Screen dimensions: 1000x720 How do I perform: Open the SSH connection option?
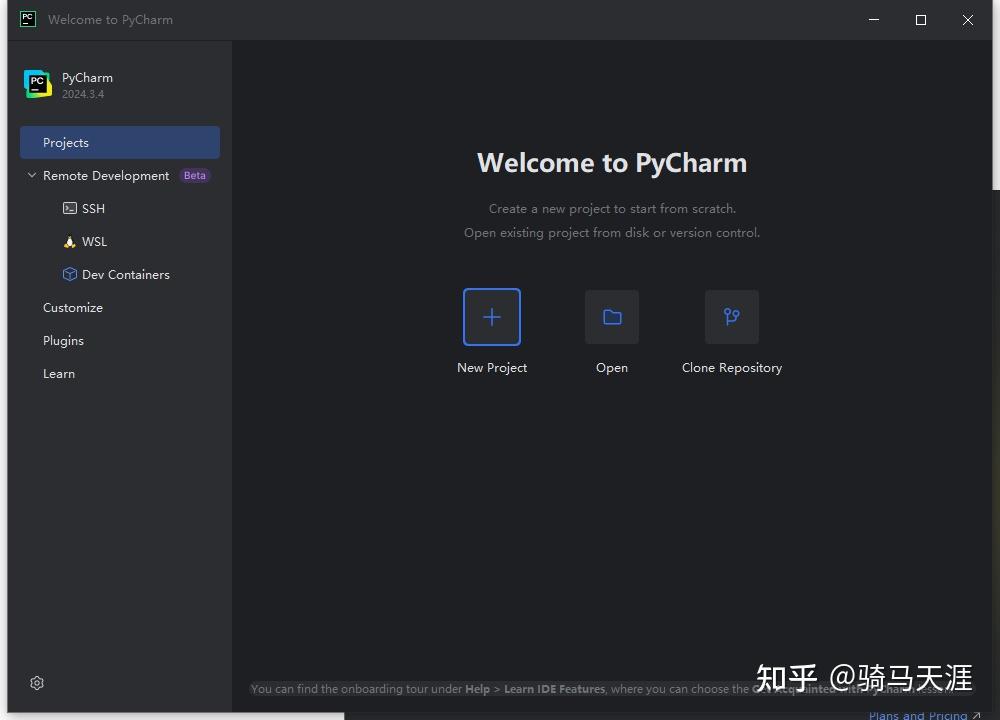92,208
